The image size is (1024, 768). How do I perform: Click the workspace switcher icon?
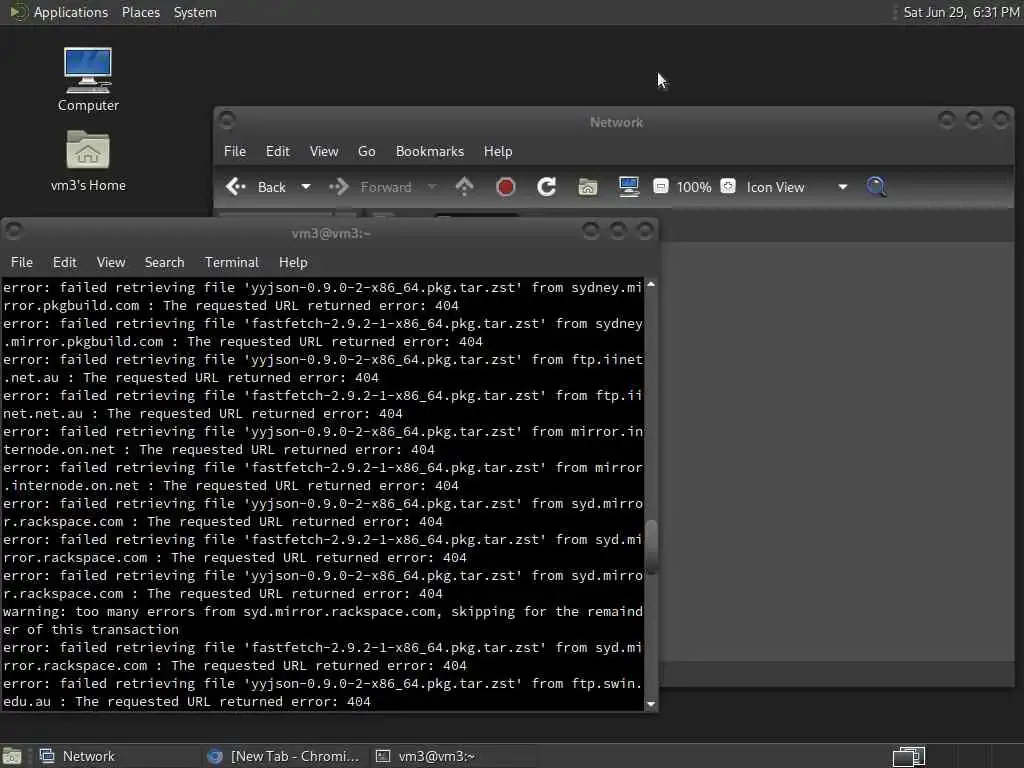point(908,756)
